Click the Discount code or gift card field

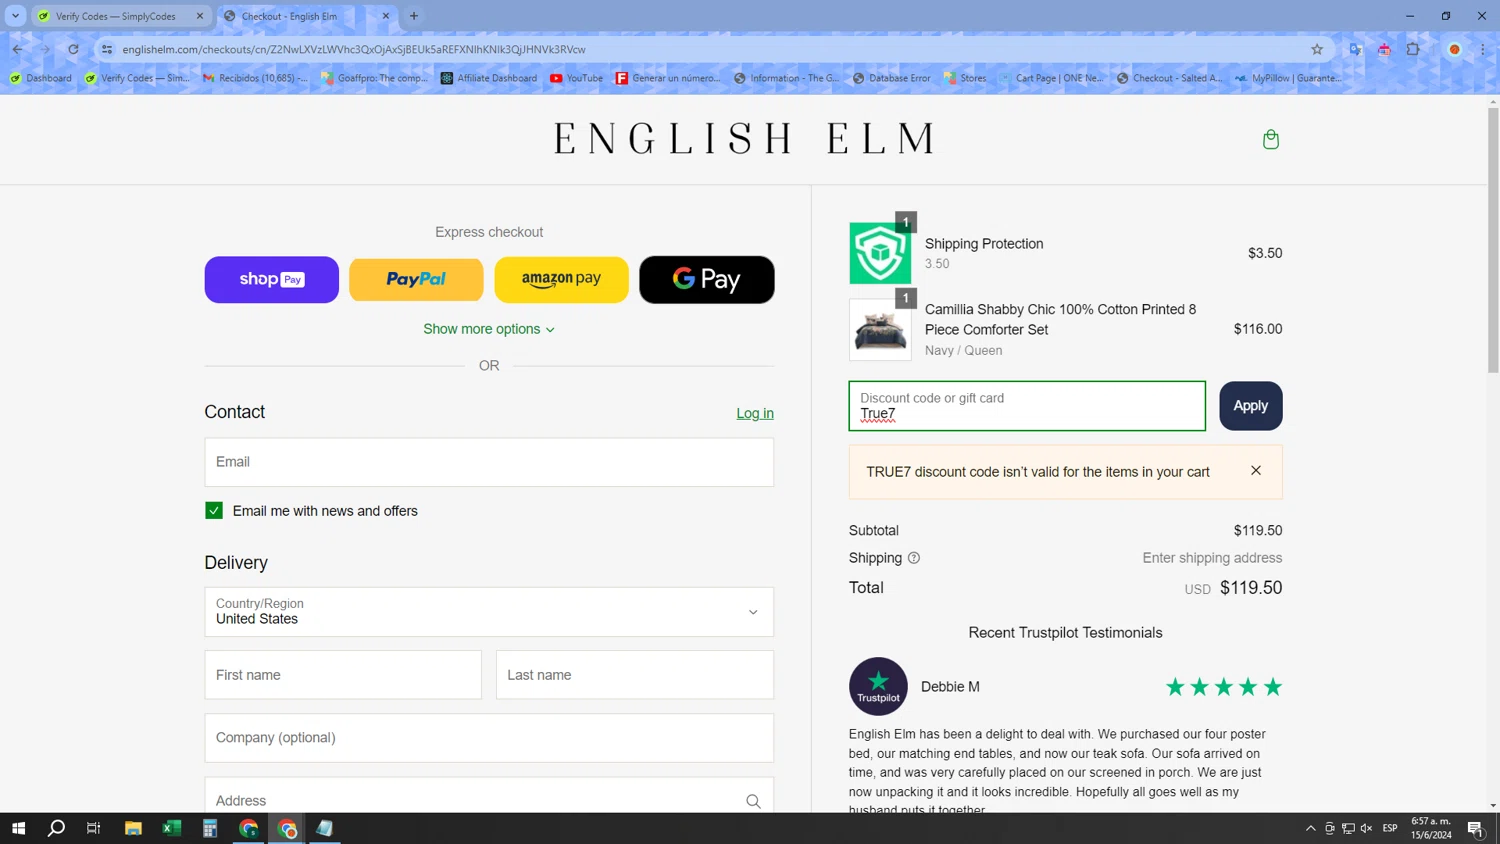(x=1027, y=406)
